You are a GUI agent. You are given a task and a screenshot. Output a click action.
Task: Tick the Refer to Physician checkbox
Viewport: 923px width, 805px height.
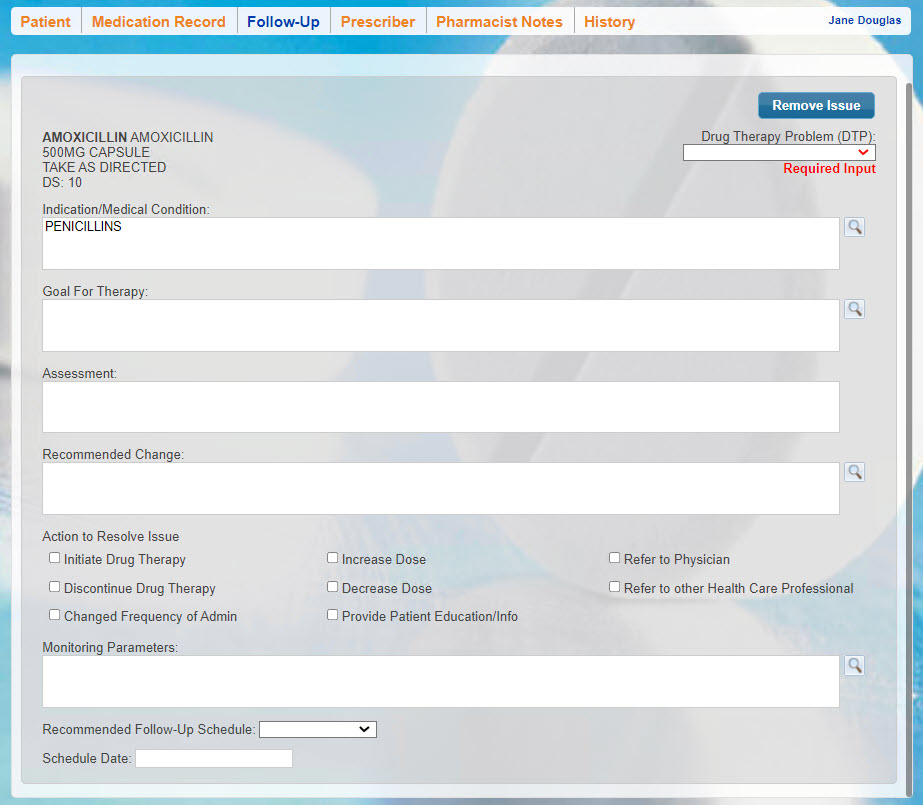(x=615, y=559)
